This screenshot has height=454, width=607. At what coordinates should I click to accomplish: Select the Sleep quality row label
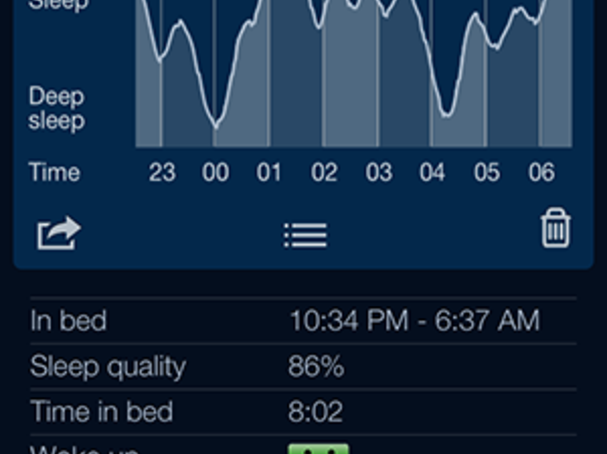tap(108, 366)
